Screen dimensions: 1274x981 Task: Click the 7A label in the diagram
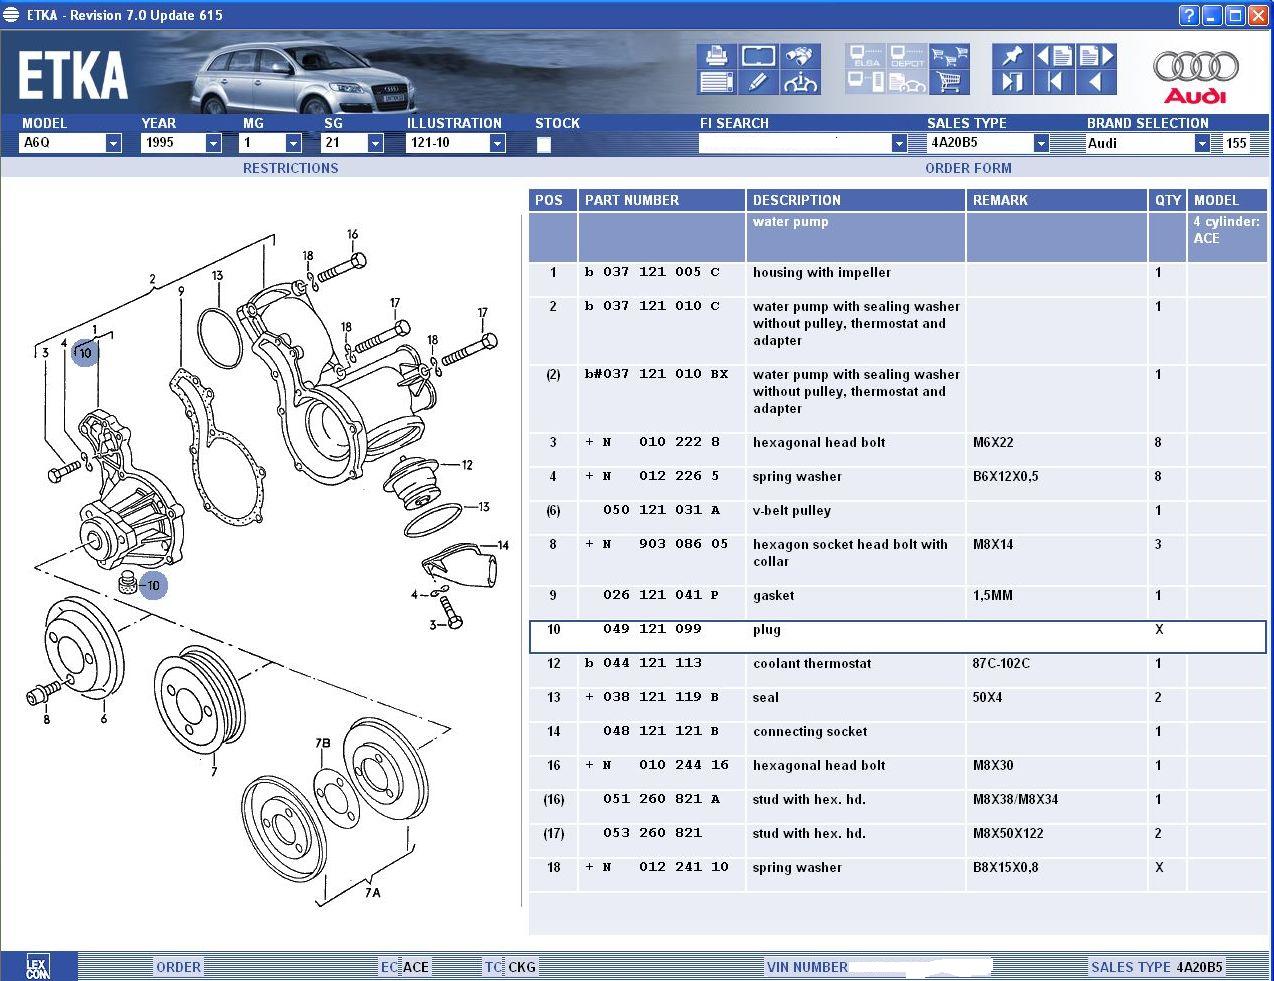pos(372,892)
